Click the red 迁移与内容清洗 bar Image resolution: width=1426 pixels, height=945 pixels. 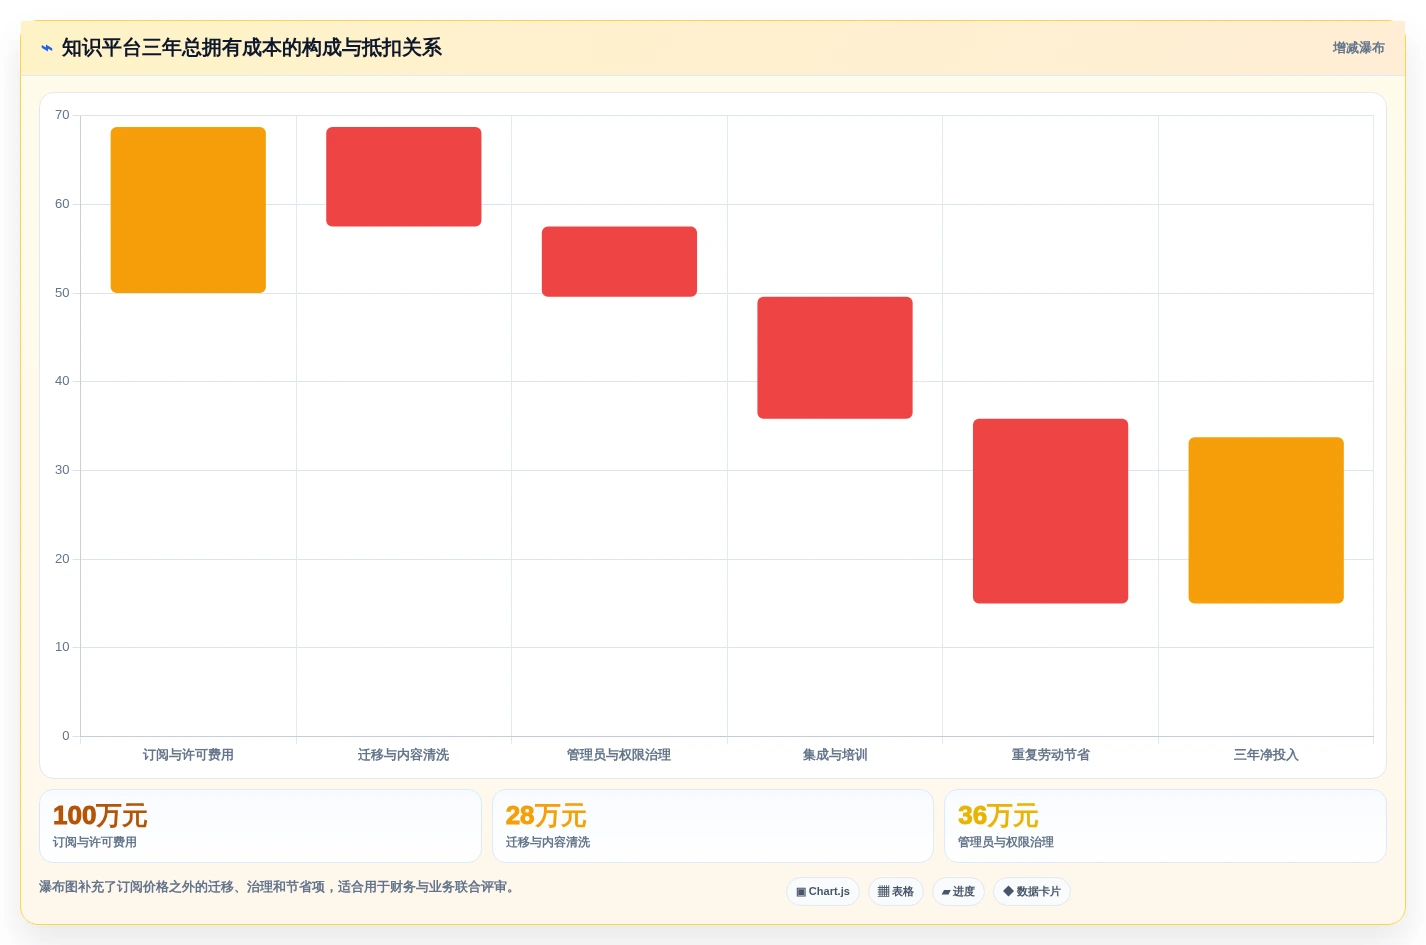click(x=404, y=177)
